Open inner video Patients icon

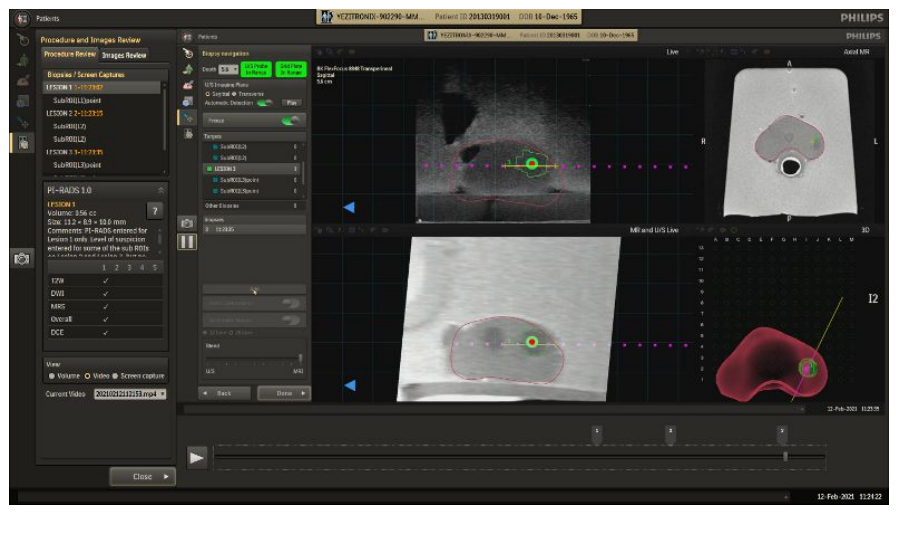click(x=187, y=37)
